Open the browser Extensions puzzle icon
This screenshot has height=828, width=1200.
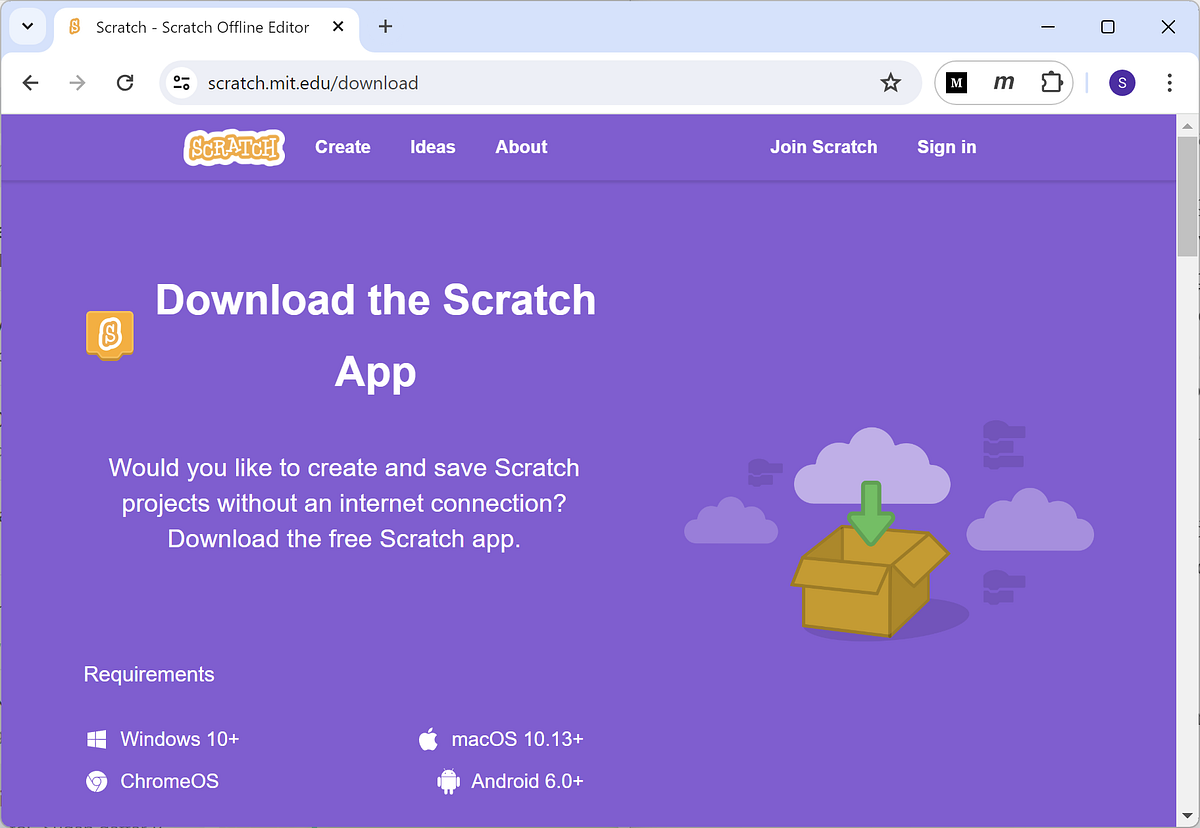point(1051,83)
